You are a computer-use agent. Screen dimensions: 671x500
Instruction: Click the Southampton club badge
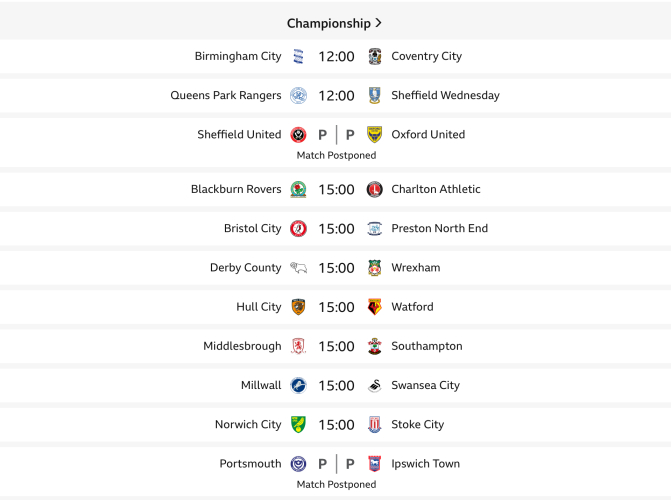tap(375, 347)
